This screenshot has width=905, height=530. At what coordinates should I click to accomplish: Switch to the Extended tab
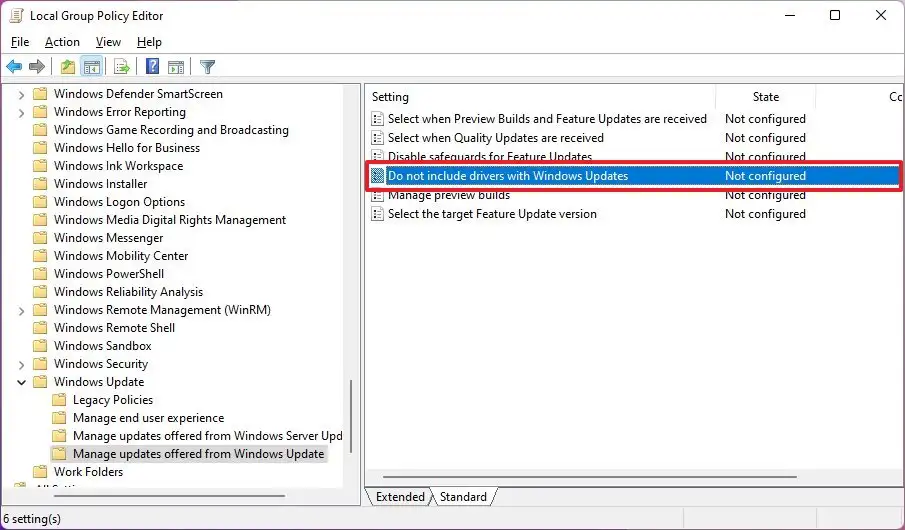[400, 497]
